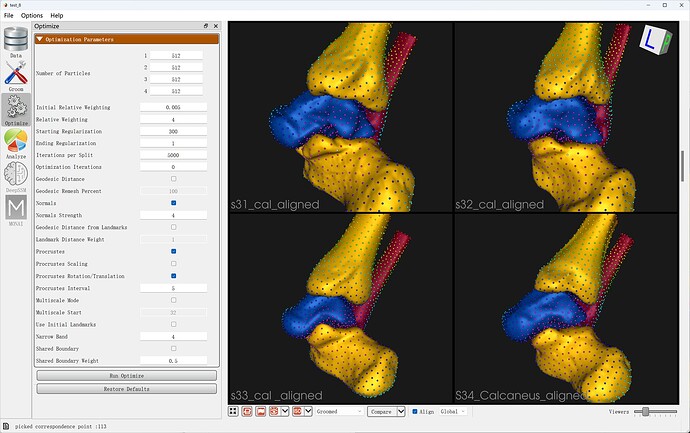Open the Analyze module
Viewport: 690px width, 433px height.
coord(16,143)
